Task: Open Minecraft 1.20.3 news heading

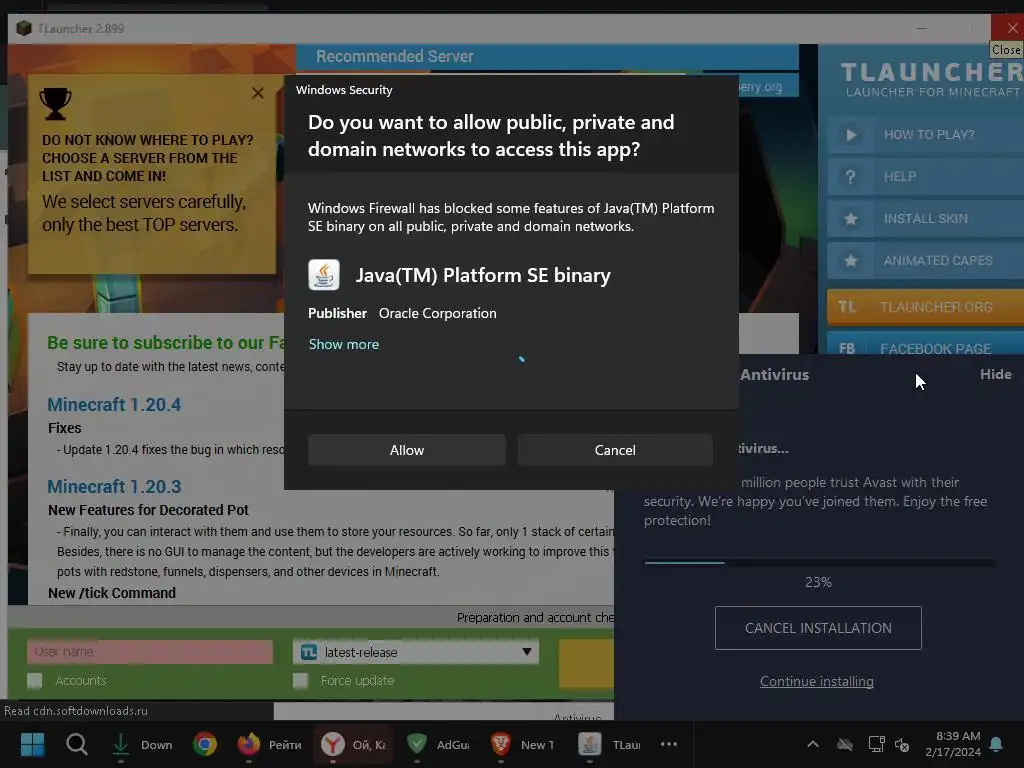Action: click(114, 487)
